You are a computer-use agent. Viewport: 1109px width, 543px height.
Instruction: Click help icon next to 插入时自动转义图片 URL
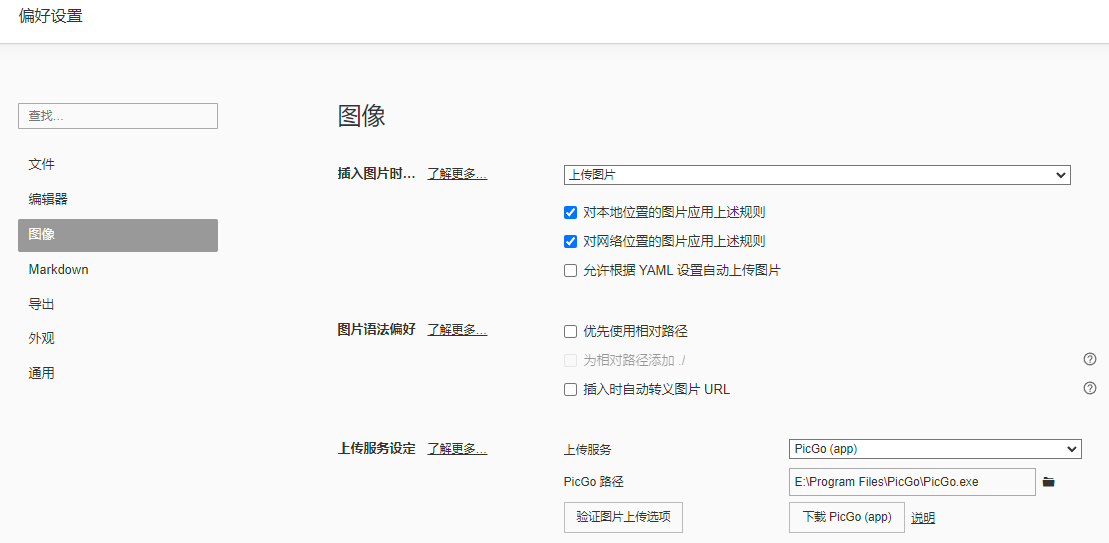pyautogui.click(x=1090, y=388)
